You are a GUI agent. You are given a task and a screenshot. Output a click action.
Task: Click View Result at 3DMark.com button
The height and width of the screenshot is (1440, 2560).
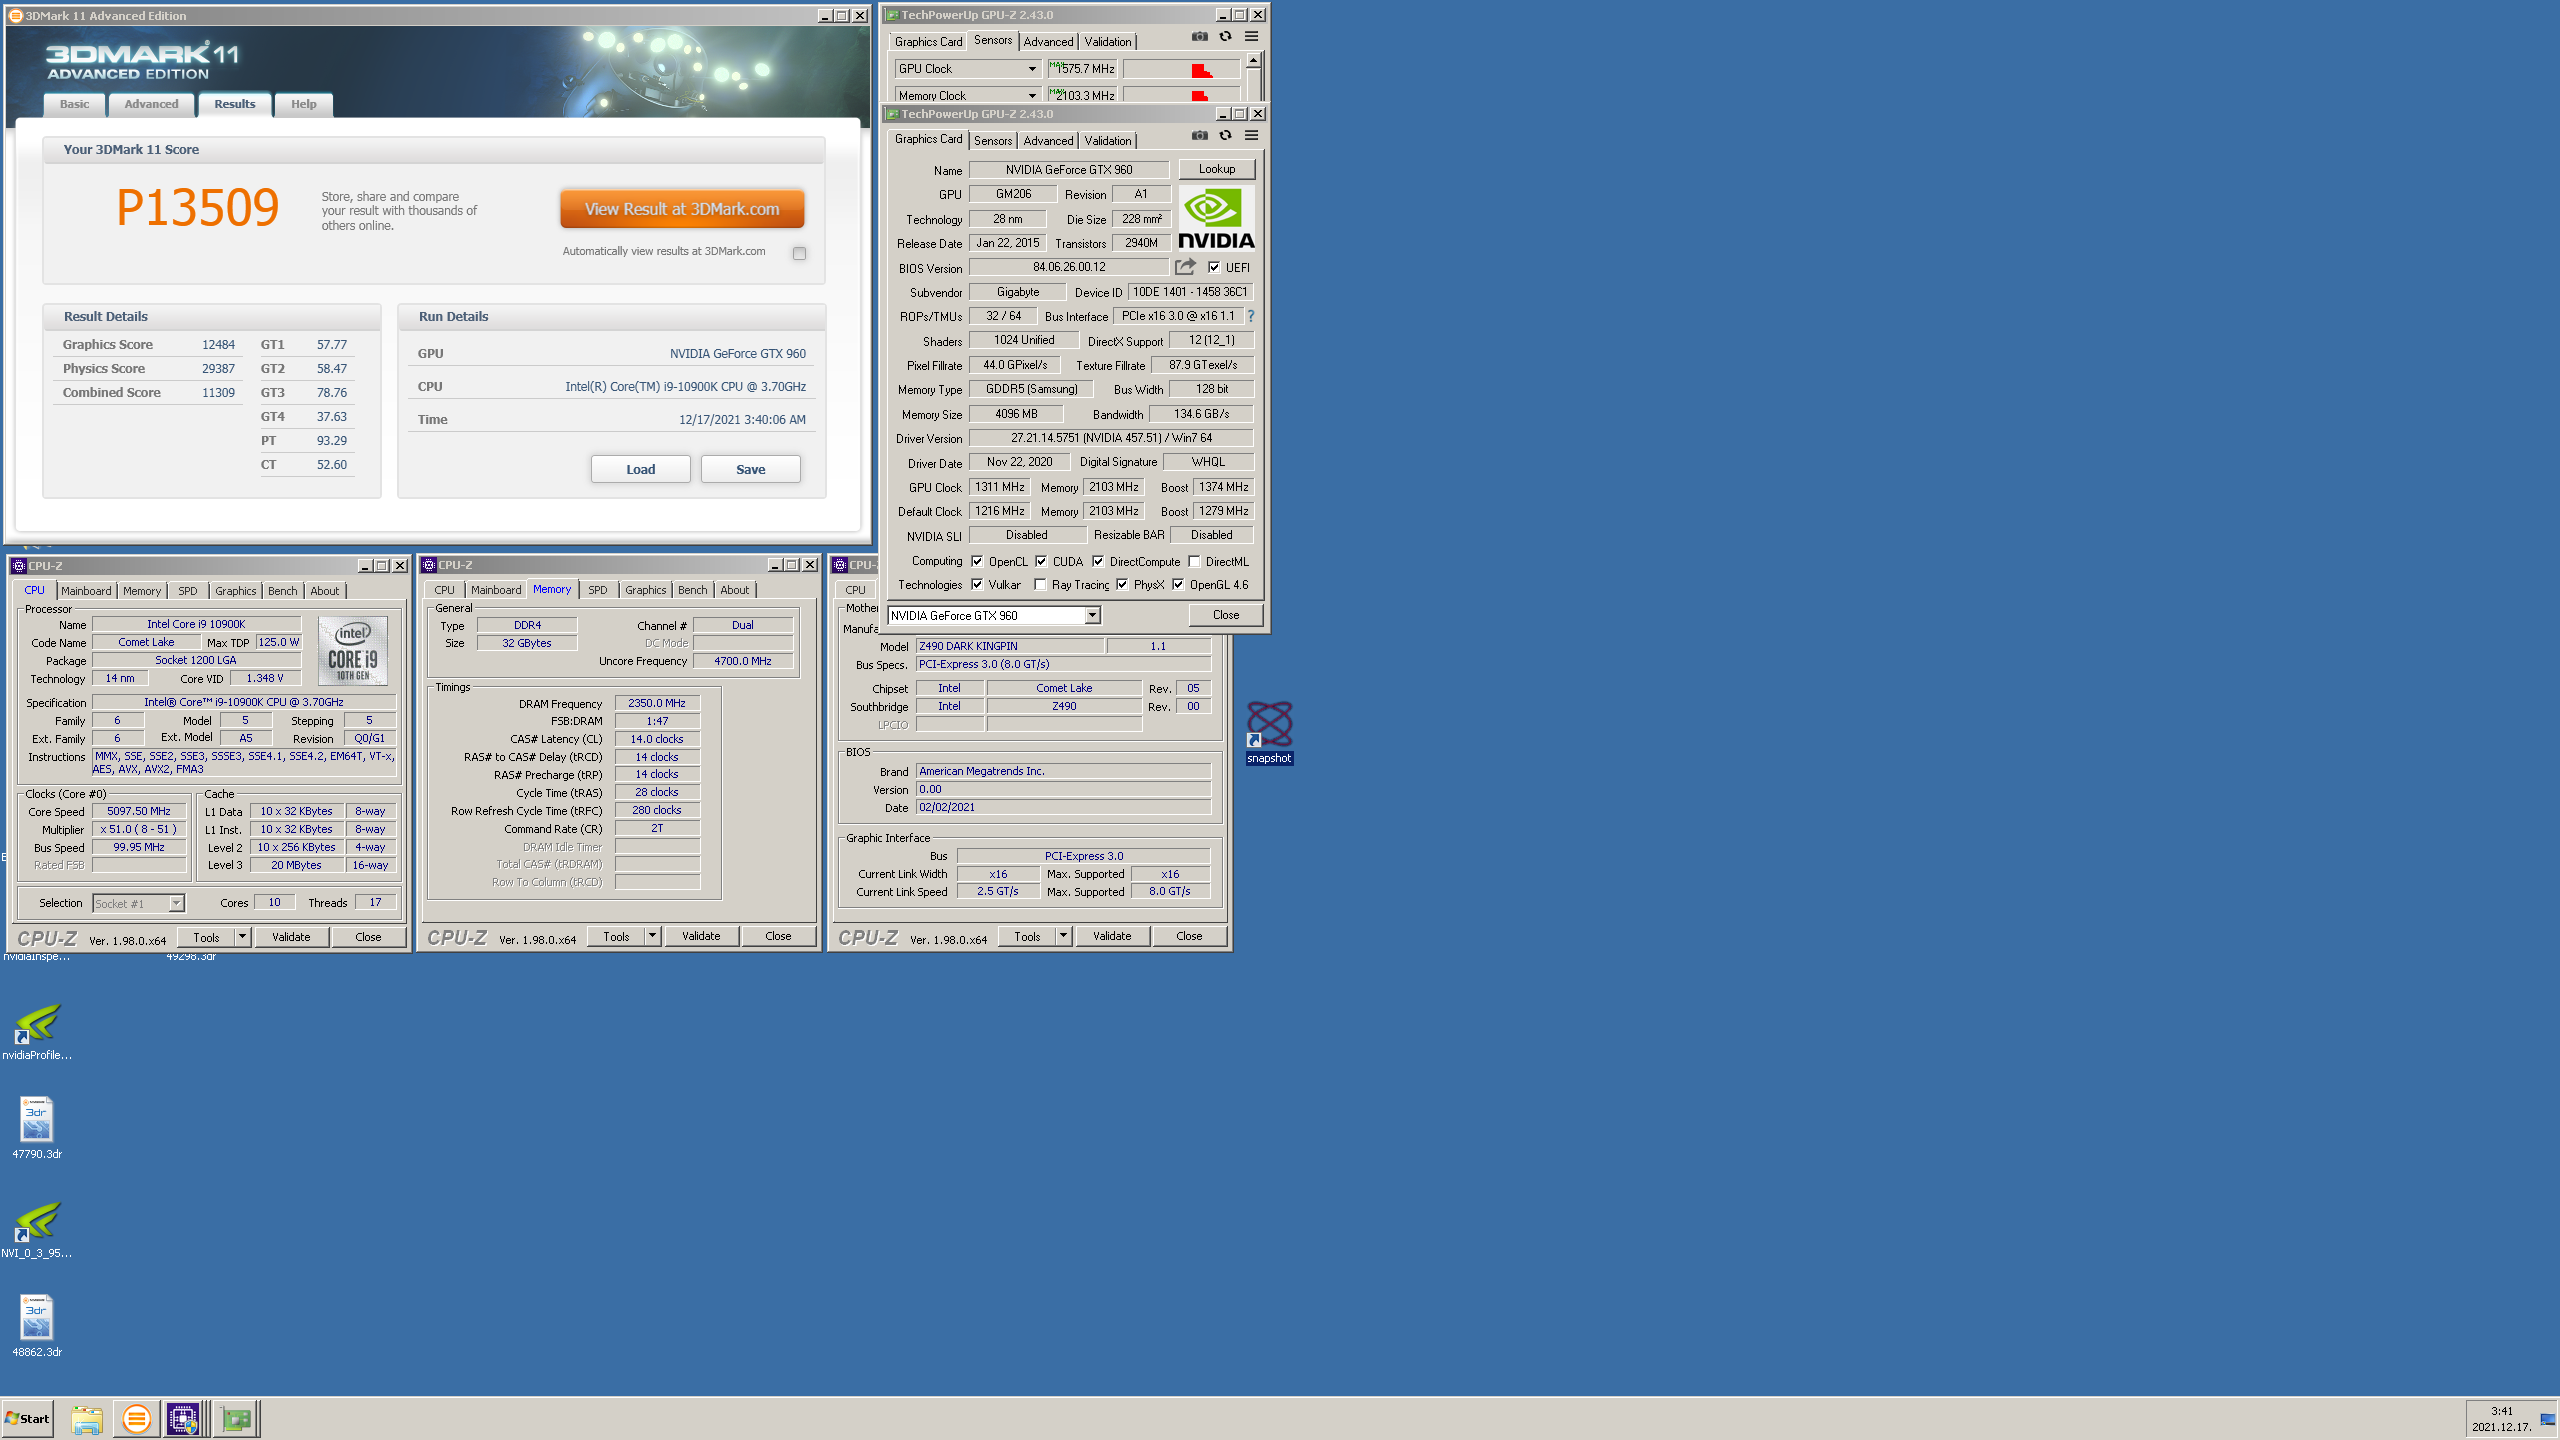682,209
